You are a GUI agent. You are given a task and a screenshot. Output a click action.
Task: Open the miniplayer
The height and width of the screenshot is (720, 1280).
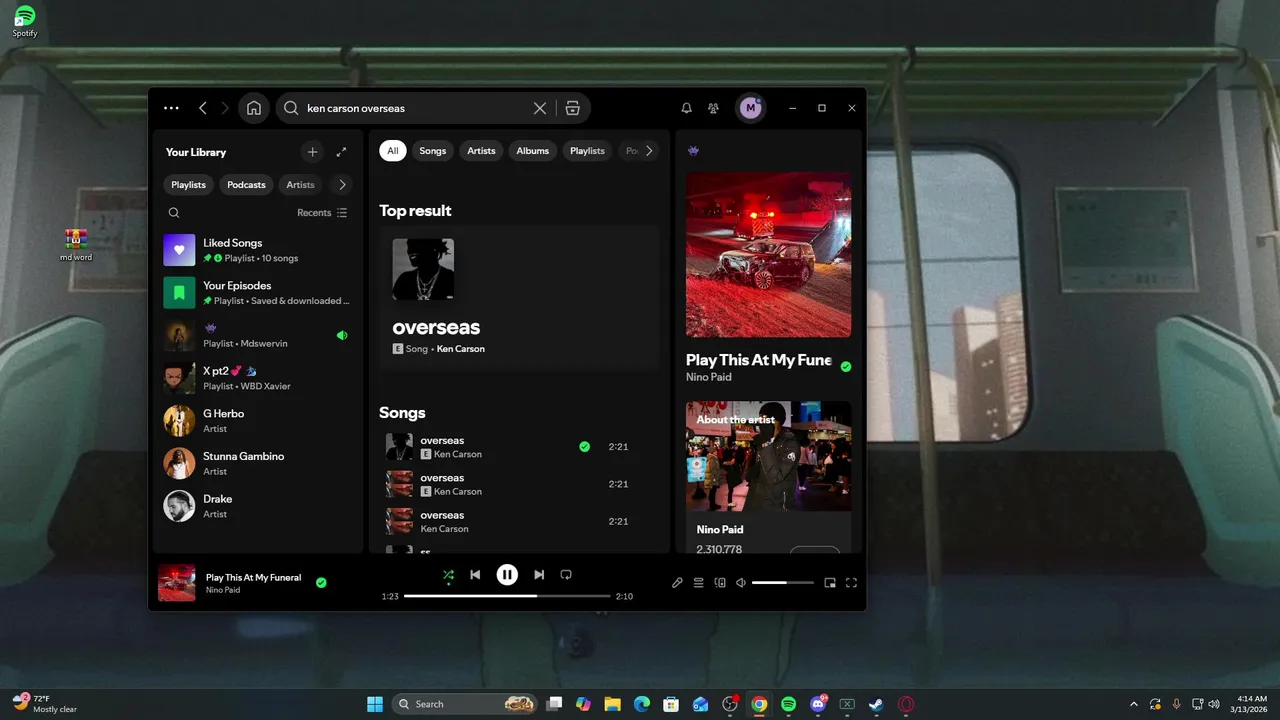(x=830, y=583)
